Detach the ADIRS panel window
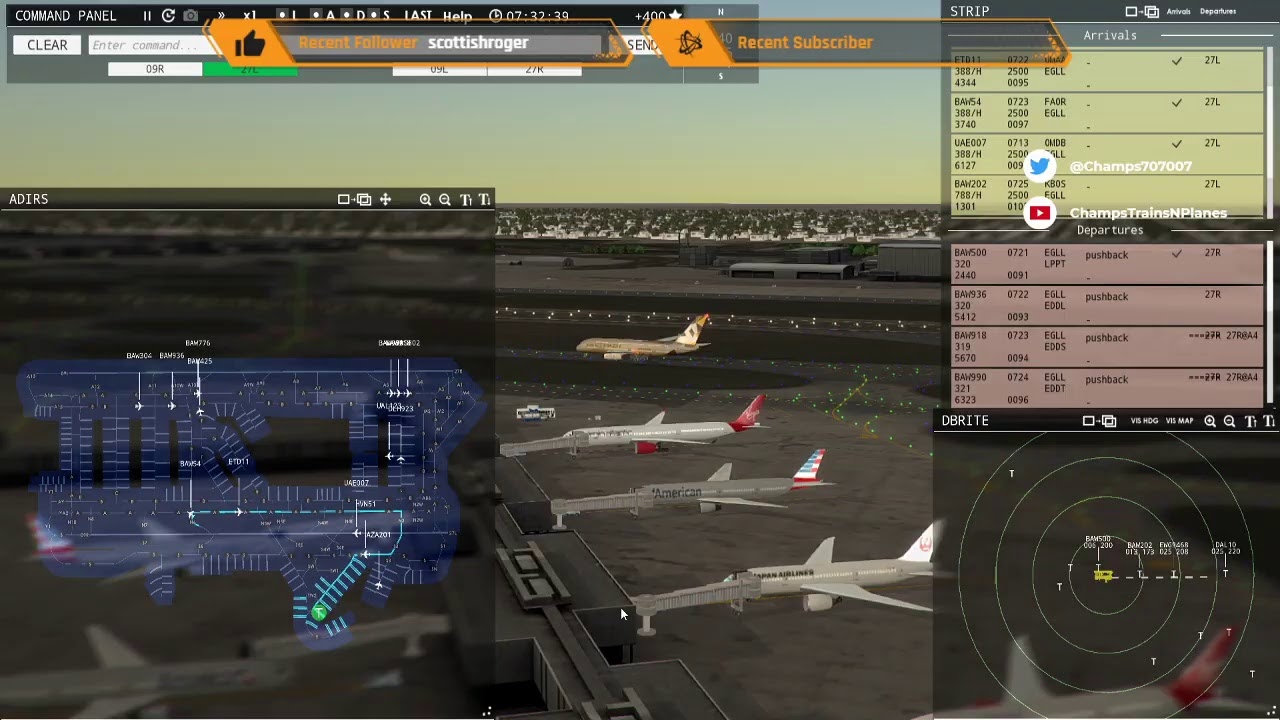This screenshot has width=1280, height=720. click(355, 199)
